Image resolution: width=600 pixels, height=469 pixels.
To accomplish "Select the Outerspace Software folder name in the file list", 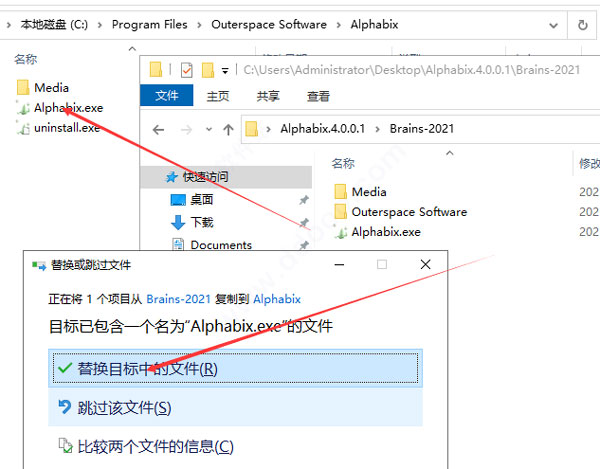I will tap(409, 212).
